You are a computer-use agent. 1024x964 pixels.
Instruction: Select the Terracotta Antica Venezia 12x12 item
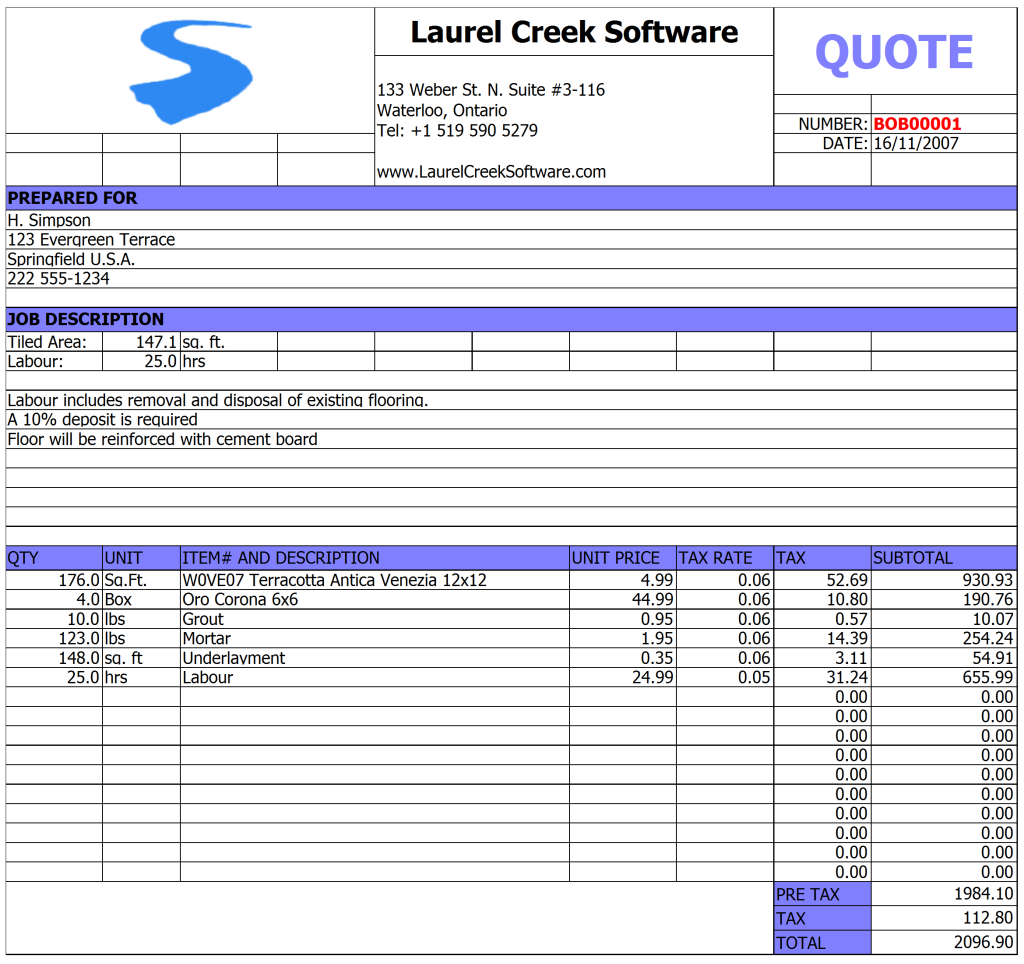click(x=334, y=580)
